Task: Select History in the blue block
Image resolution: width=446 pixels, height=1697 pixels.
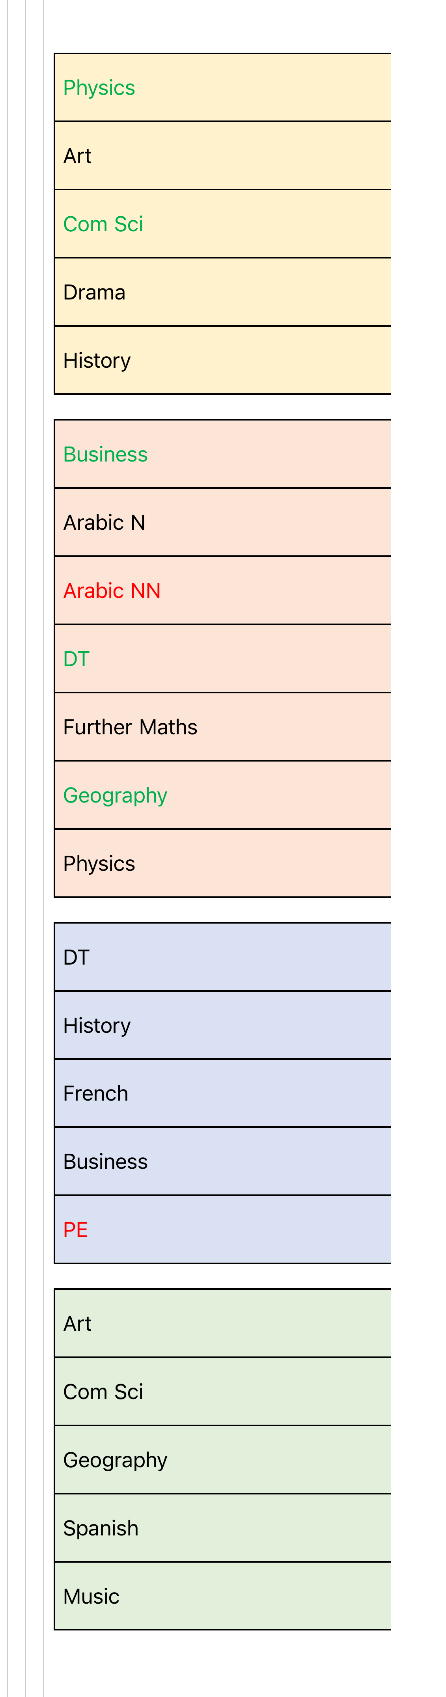Action: [222, 1025]
